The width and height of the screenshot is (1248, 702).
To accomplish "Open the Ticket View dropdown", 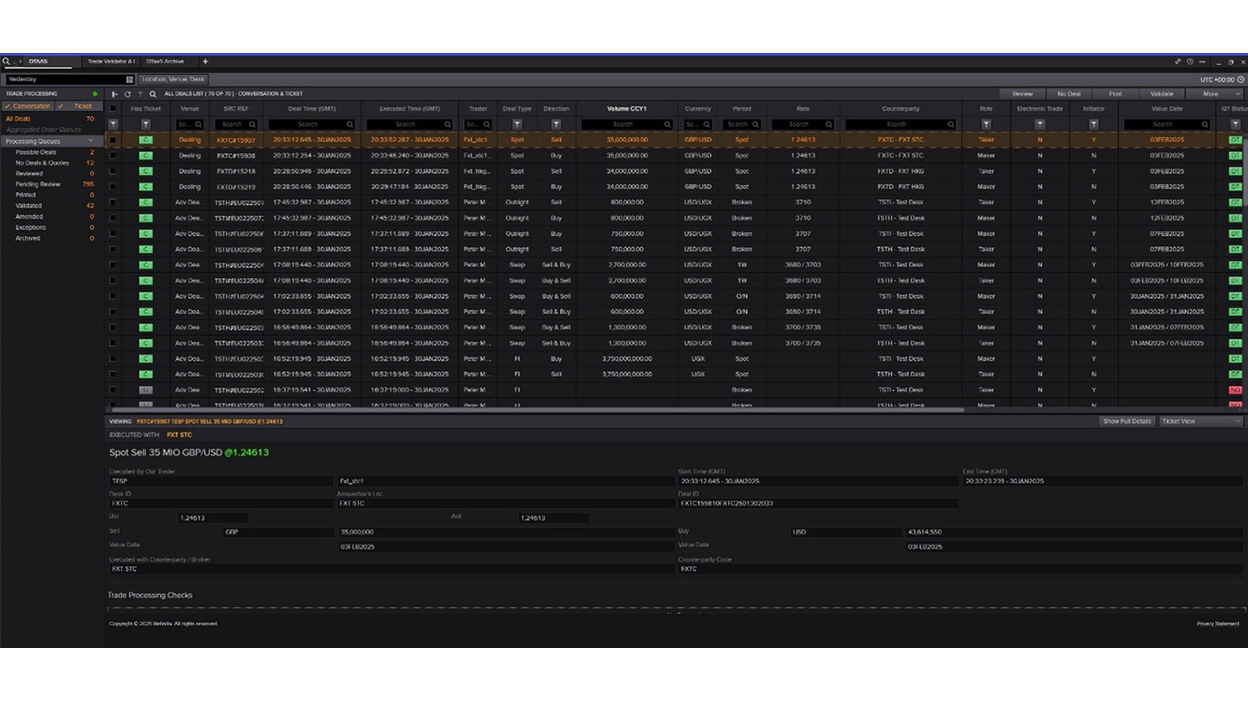I will (x=1201, y=421).
